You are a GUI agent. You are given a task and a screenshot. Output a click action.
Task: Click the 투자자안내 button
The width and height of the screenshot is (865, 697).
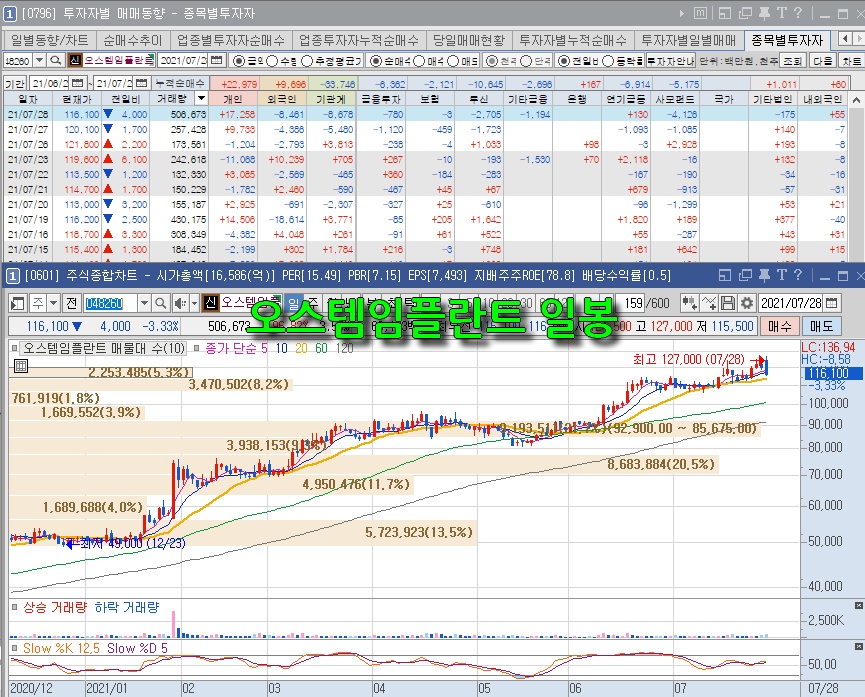(x=670, y=61)
